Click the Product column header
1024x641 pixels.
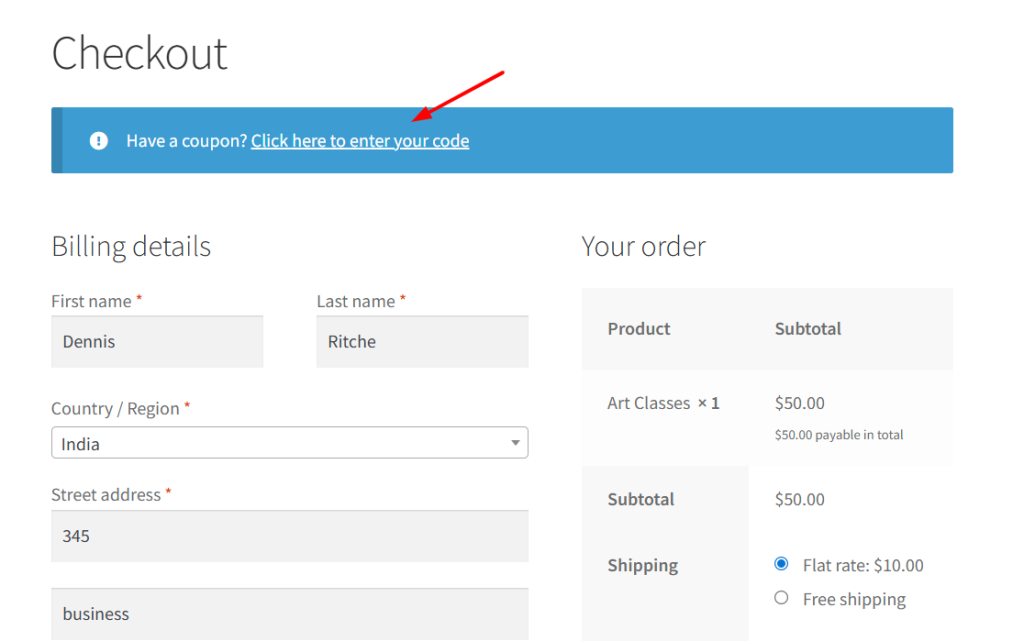[638, 328]
